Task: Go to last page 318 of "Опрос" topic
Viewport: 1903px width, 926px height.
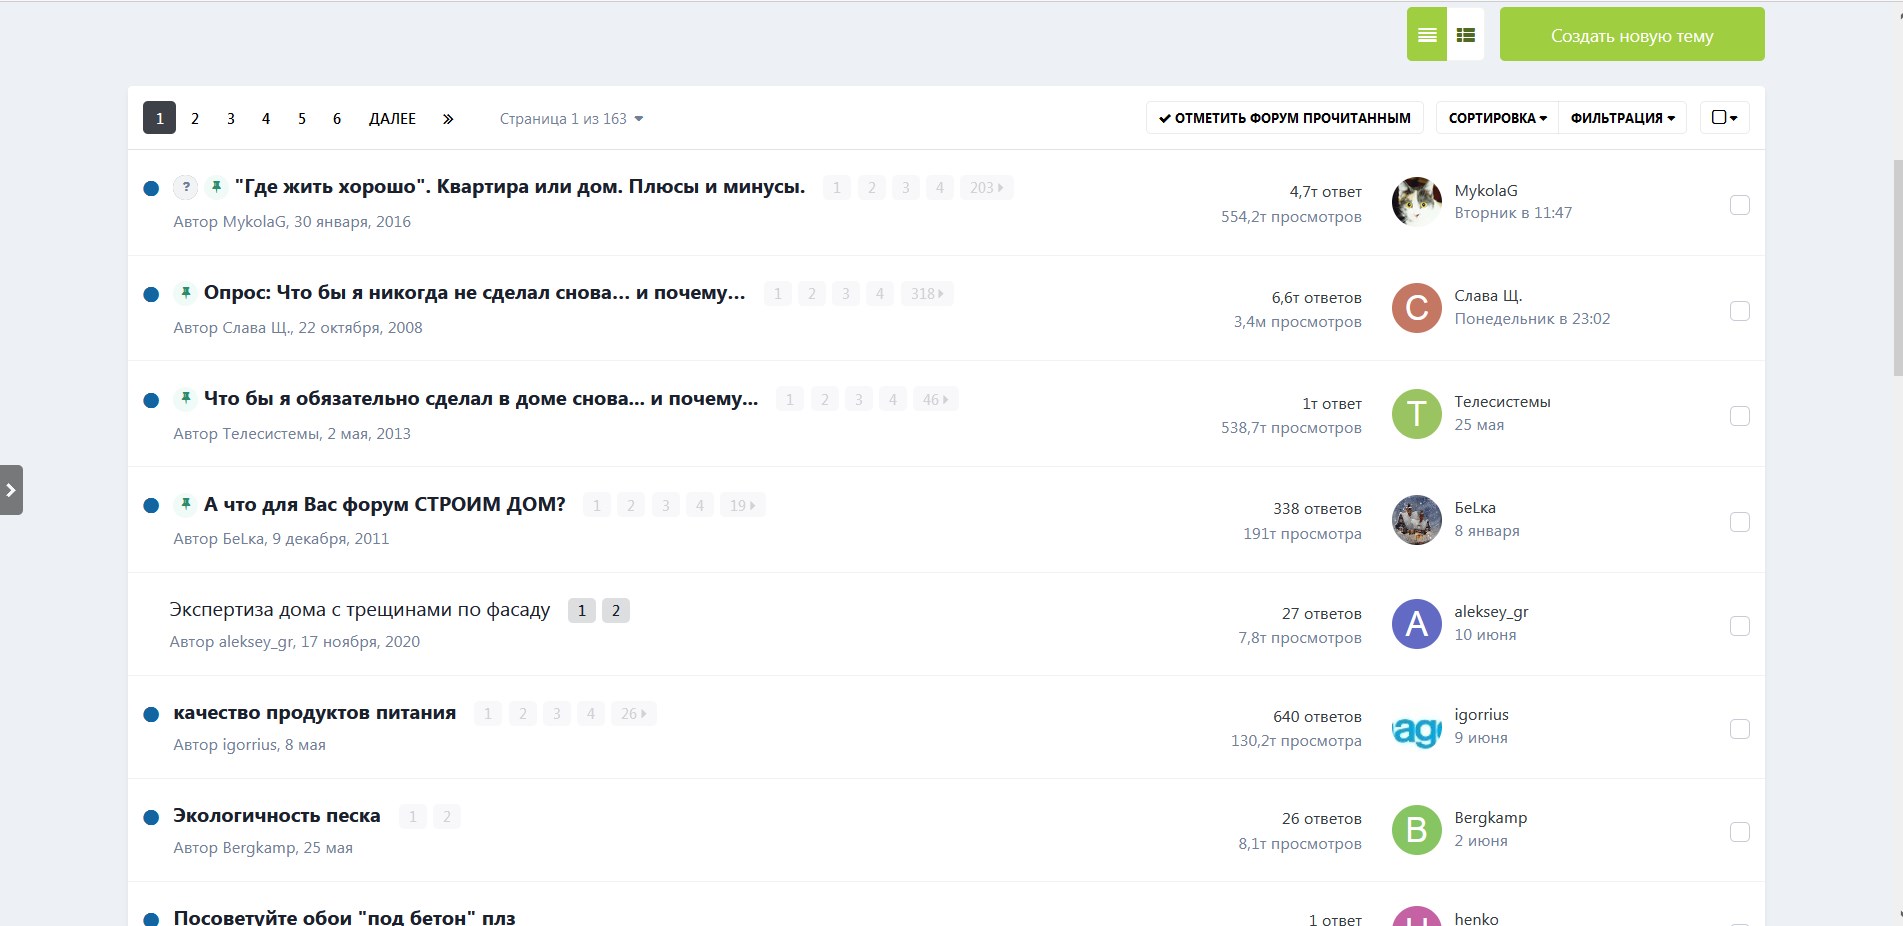Action: coord(927,294)
